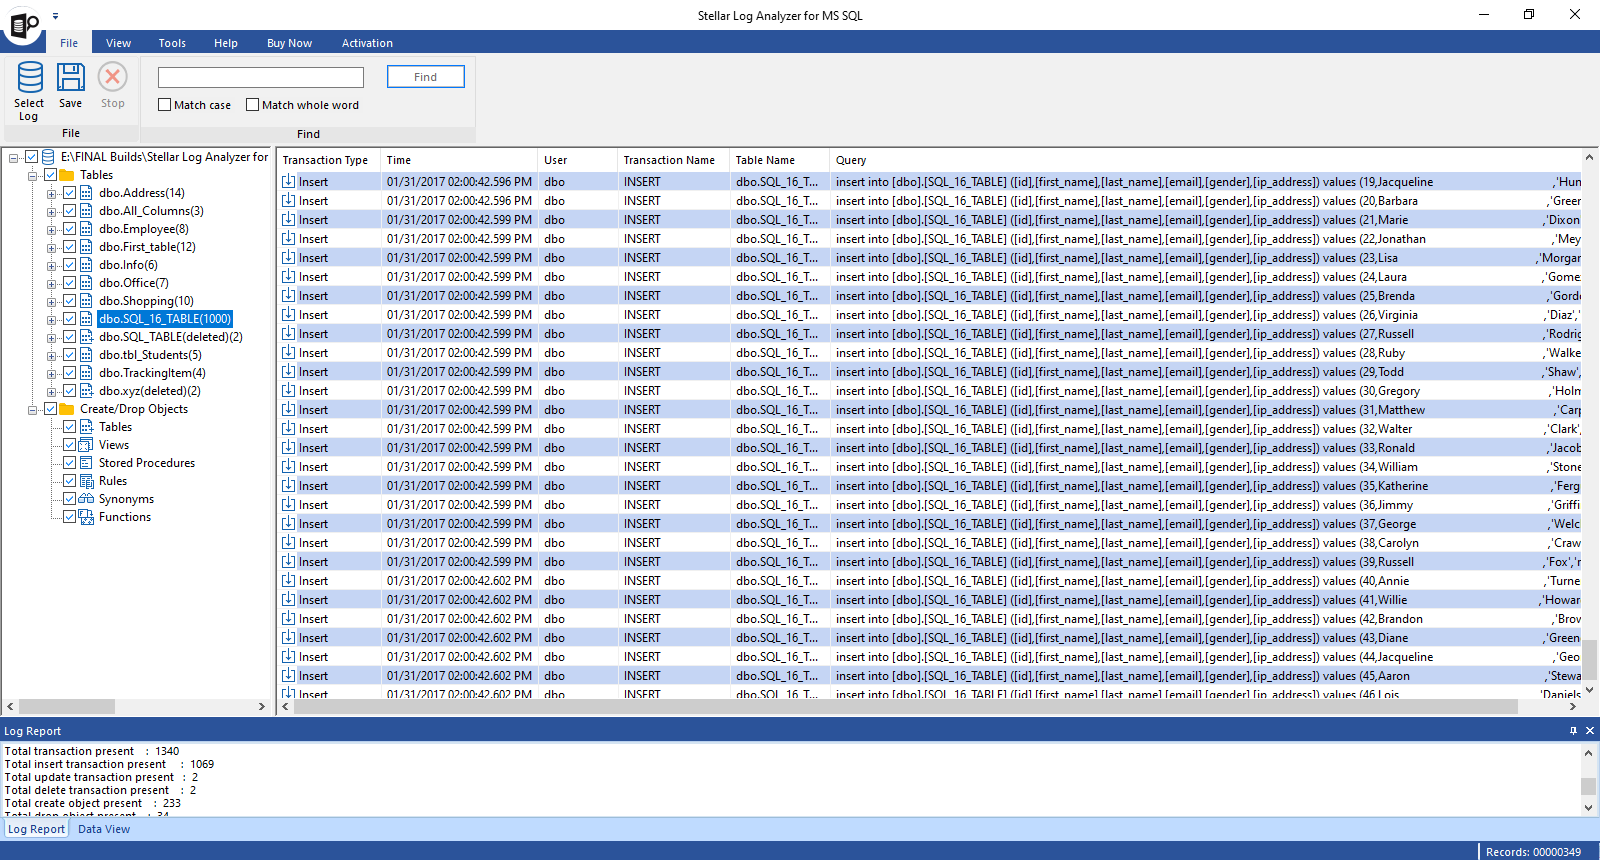Viewport: 1600px width, 860px height.
Task: Uncheck the dbo.Info(6) checkbox
Action: 70,265
